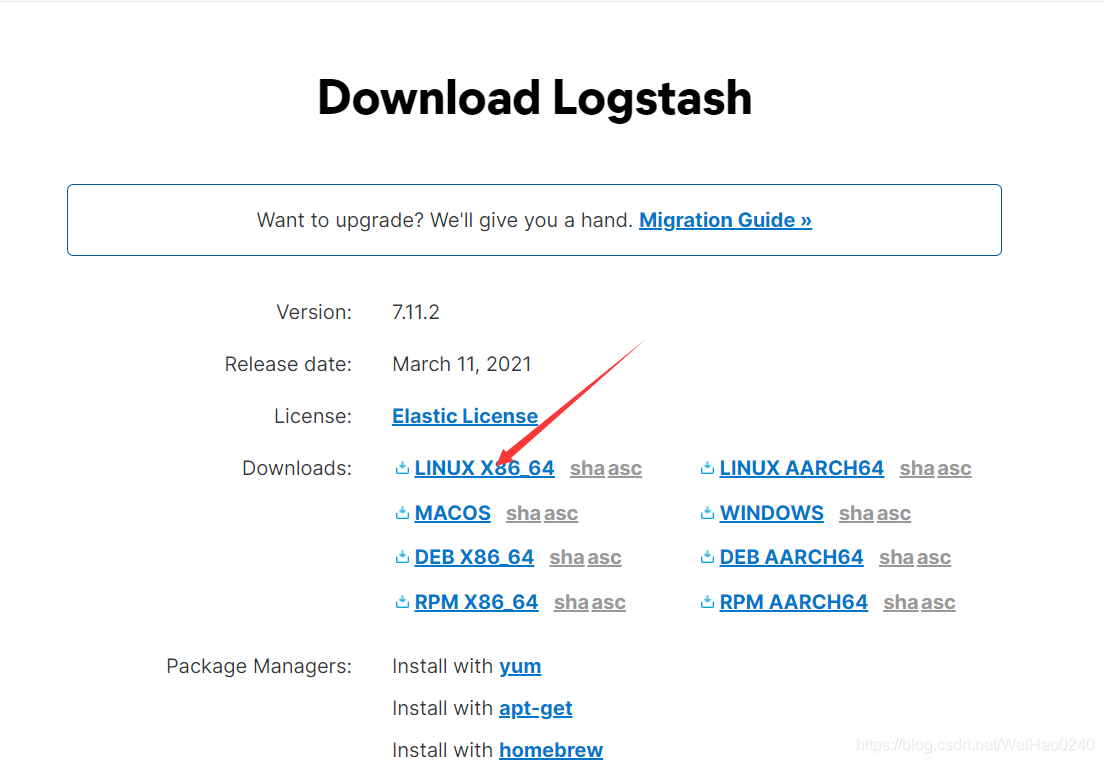This screenshot has width=1104, height=763.
Task: Click download icon beside LINUX X86_64
Action: click(x=402, y=468)
